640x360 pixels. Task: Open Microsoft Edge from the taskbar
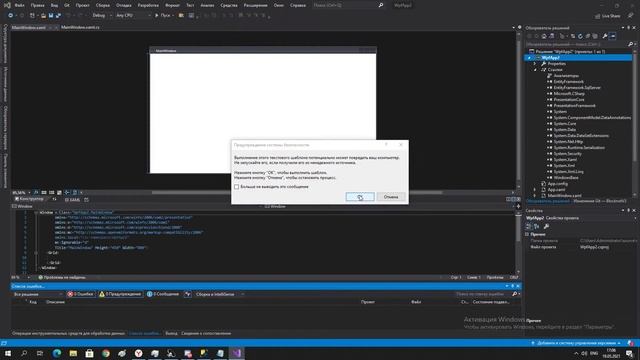57,353
